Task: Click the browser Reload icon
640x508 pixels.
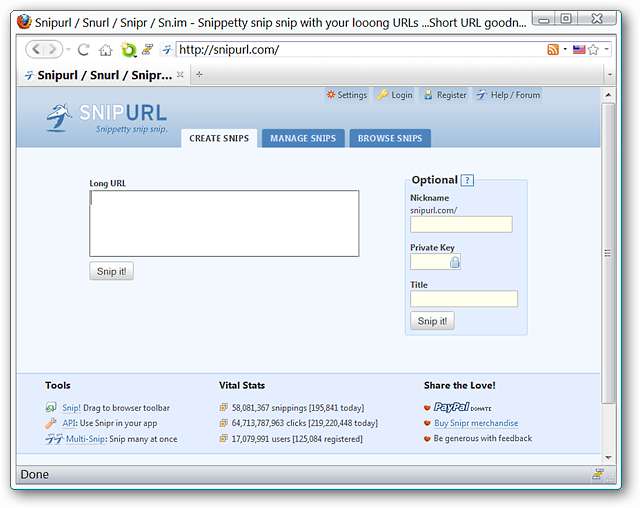Action: coord(84,50)
